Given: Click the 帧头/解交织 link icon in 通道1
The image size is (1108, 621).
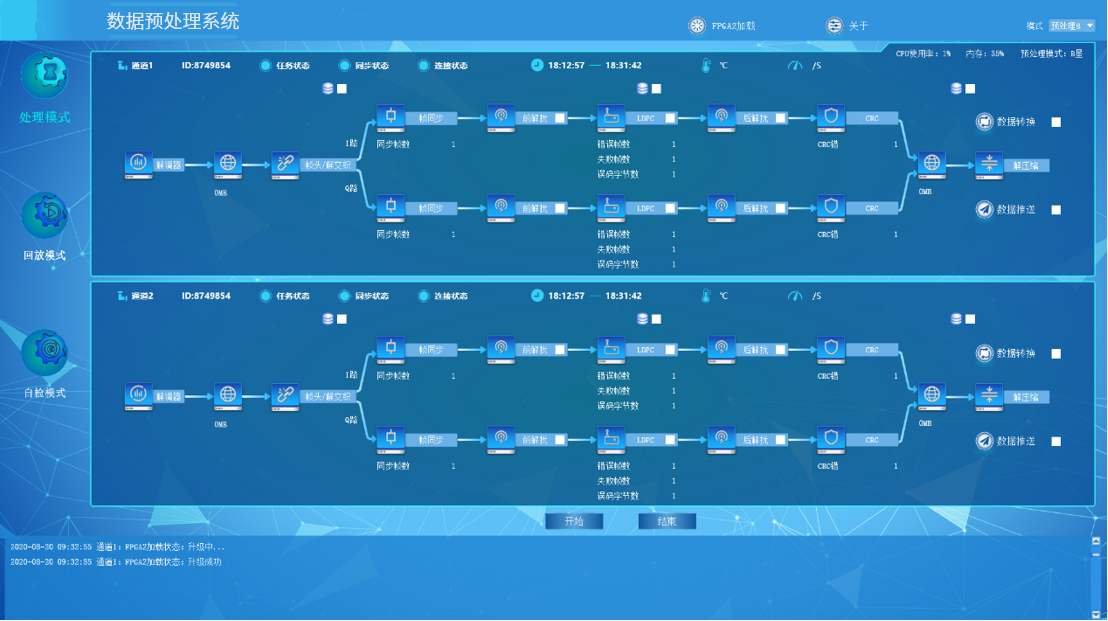Looking at the screenshot, I should coord(285,164).
